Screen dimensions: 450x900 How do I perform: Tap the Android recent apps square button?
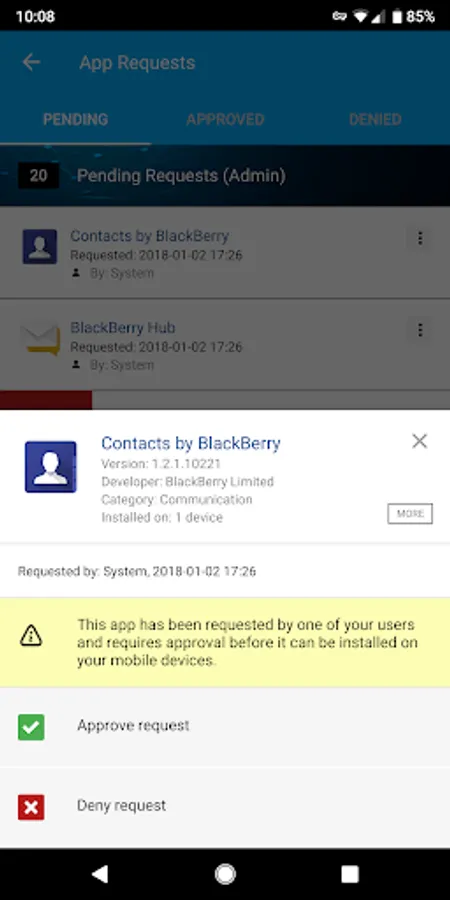click(x=350, y=874)
